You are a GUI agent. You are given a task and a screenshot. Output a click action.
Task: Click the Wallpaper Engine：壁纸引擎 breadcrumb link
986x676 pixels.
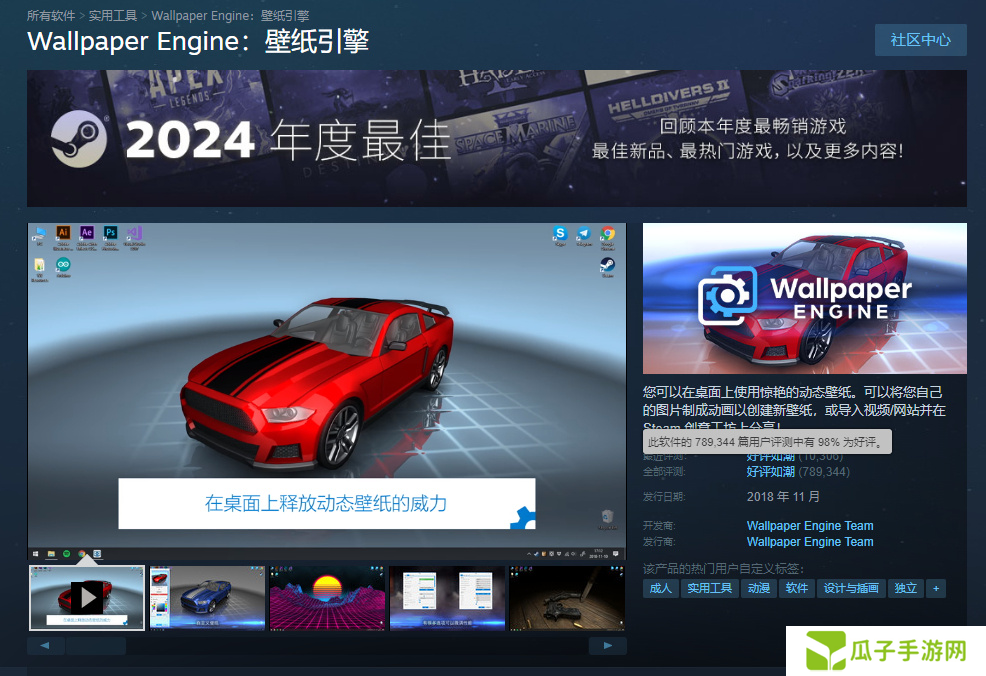click(230, 16)
